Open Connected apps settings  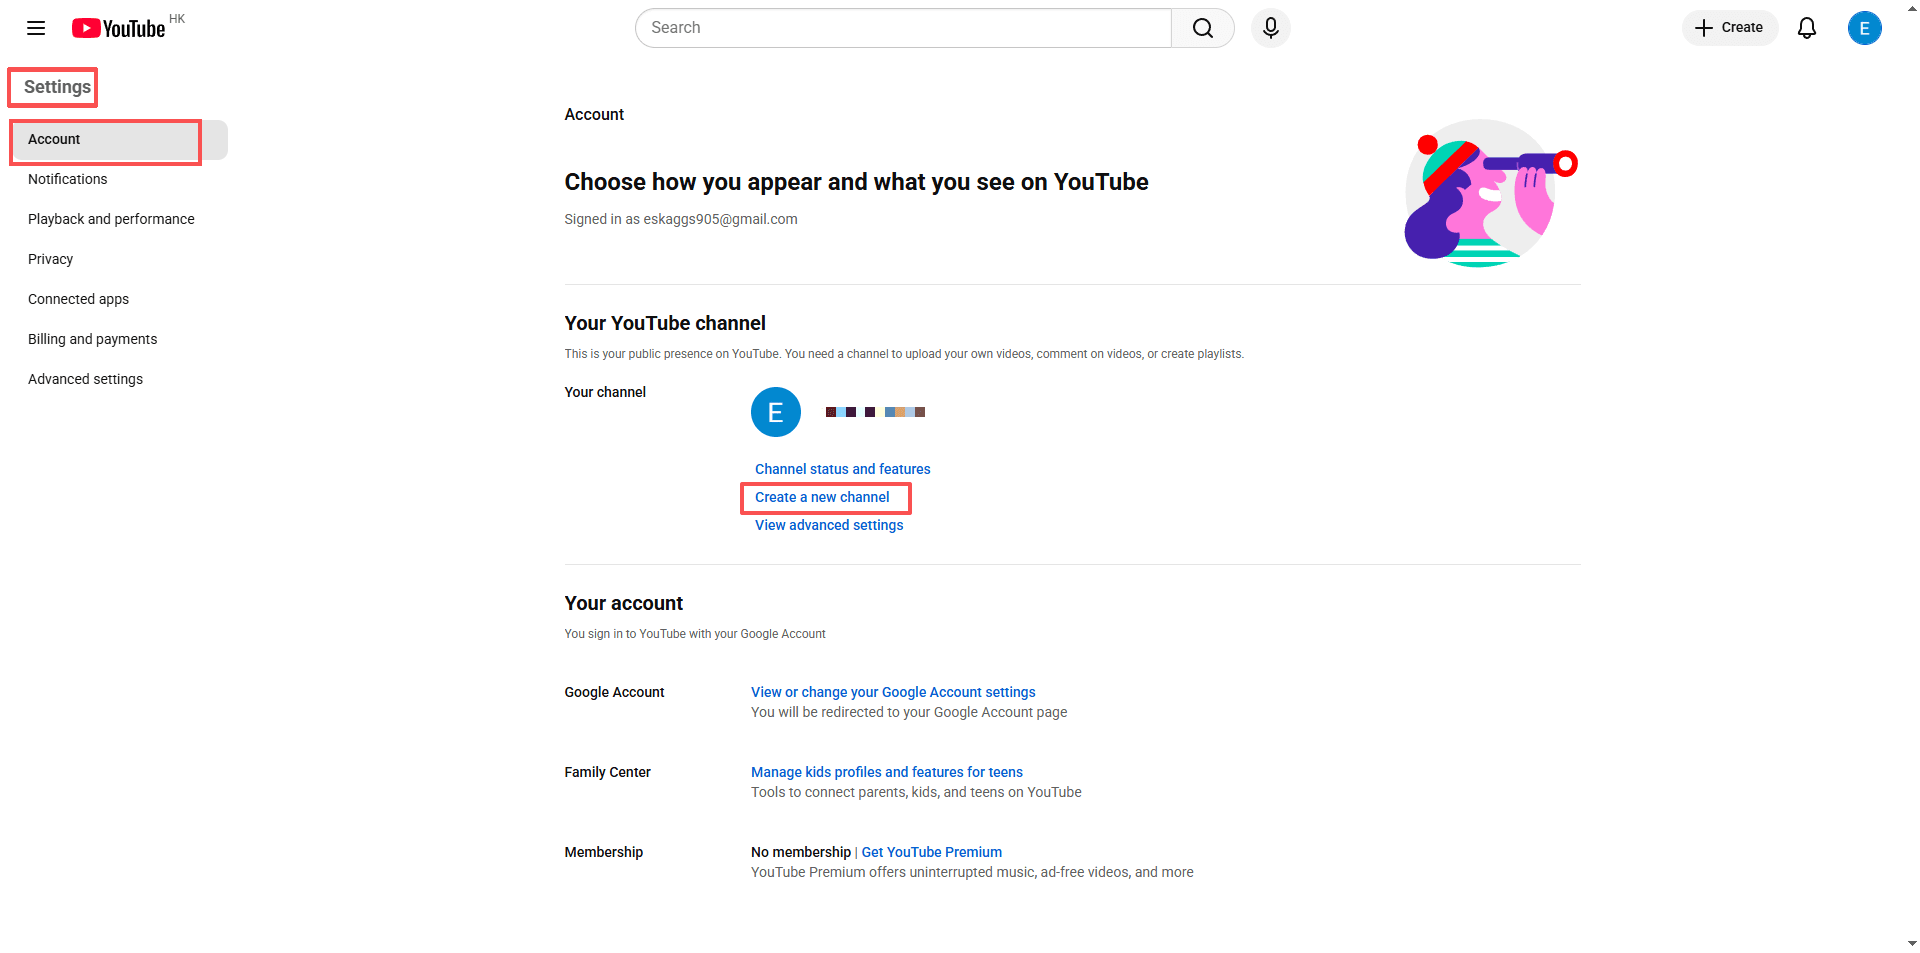(x=119, y=300)
